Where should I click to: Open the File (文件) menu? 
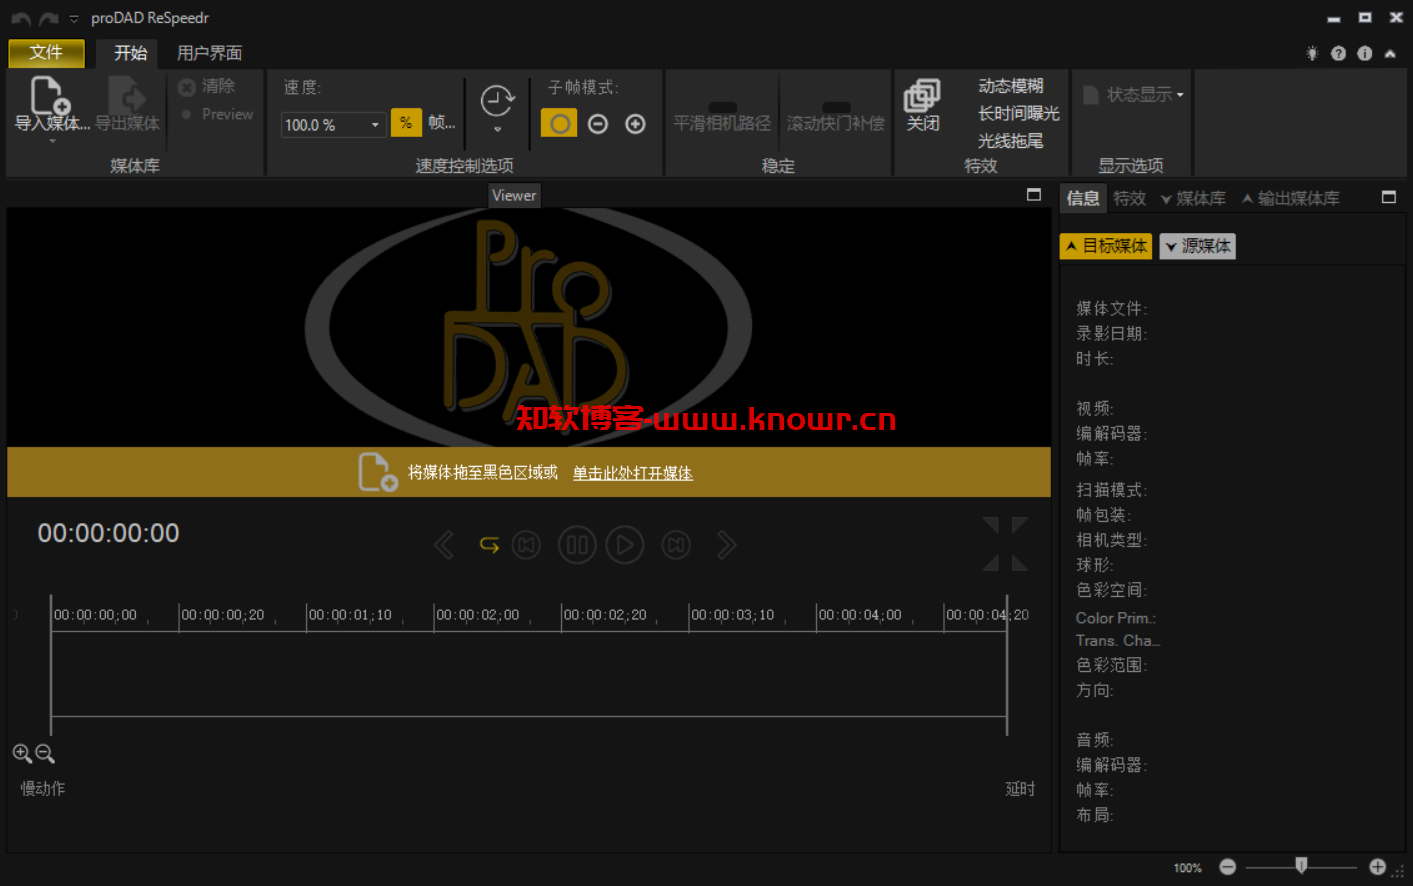(x=46, y=53)
